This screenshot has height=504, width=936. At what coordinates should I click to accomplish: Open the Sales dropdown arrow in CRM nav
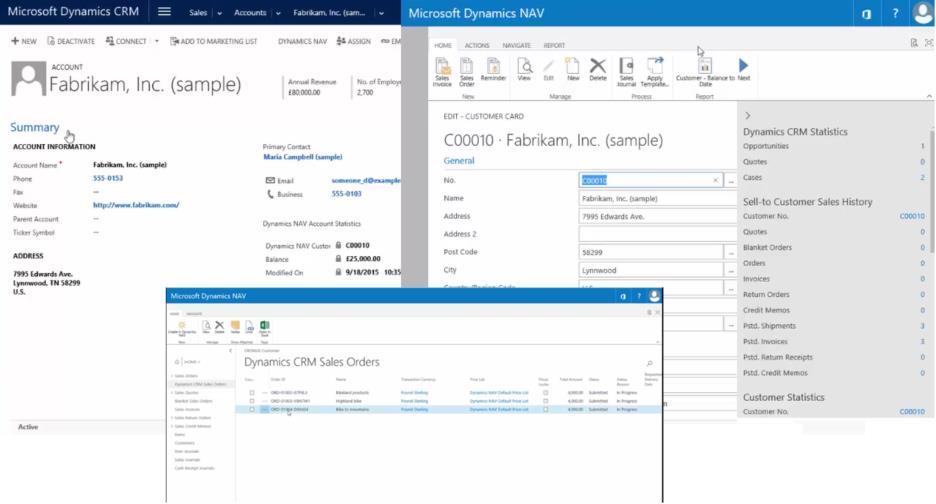click(x=219, y=13)
